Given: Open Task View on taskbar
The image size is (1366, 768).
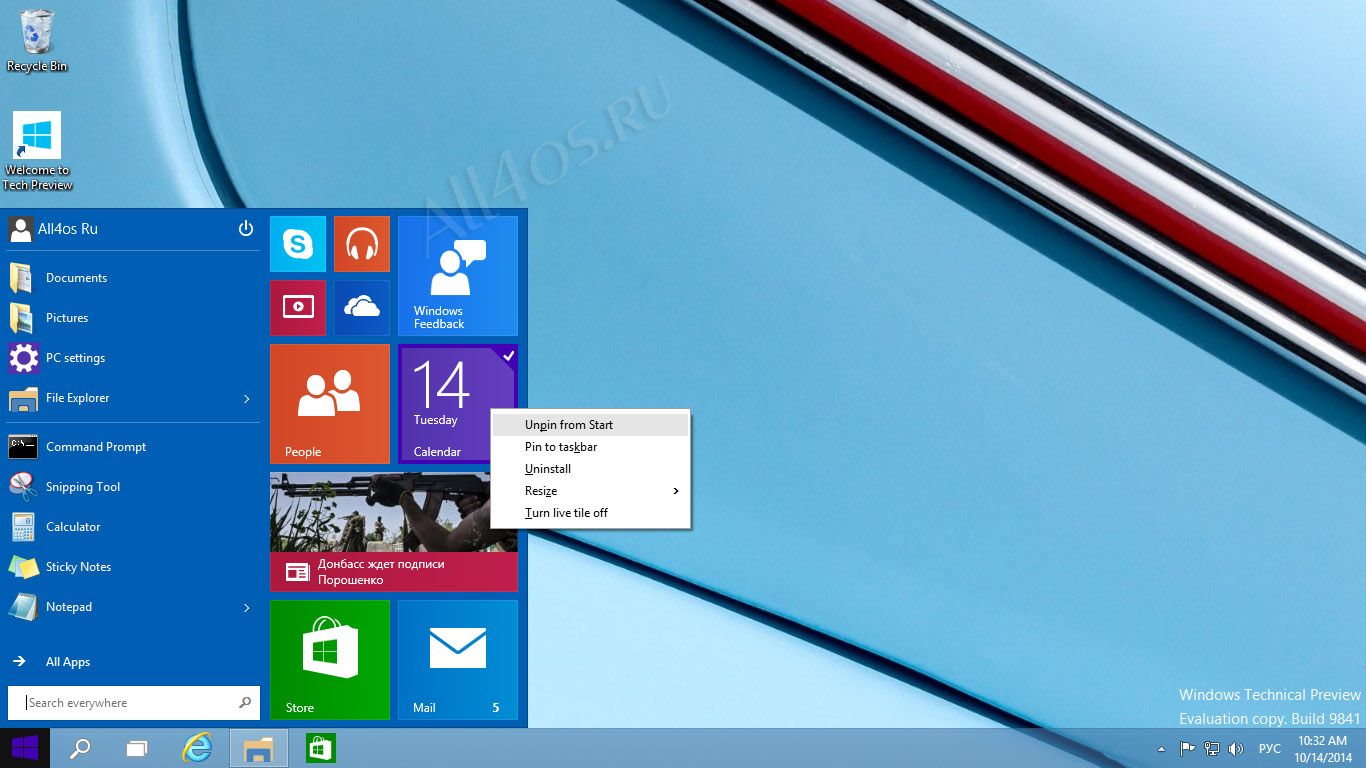Looking at the screenshot, I should (137, 748).
